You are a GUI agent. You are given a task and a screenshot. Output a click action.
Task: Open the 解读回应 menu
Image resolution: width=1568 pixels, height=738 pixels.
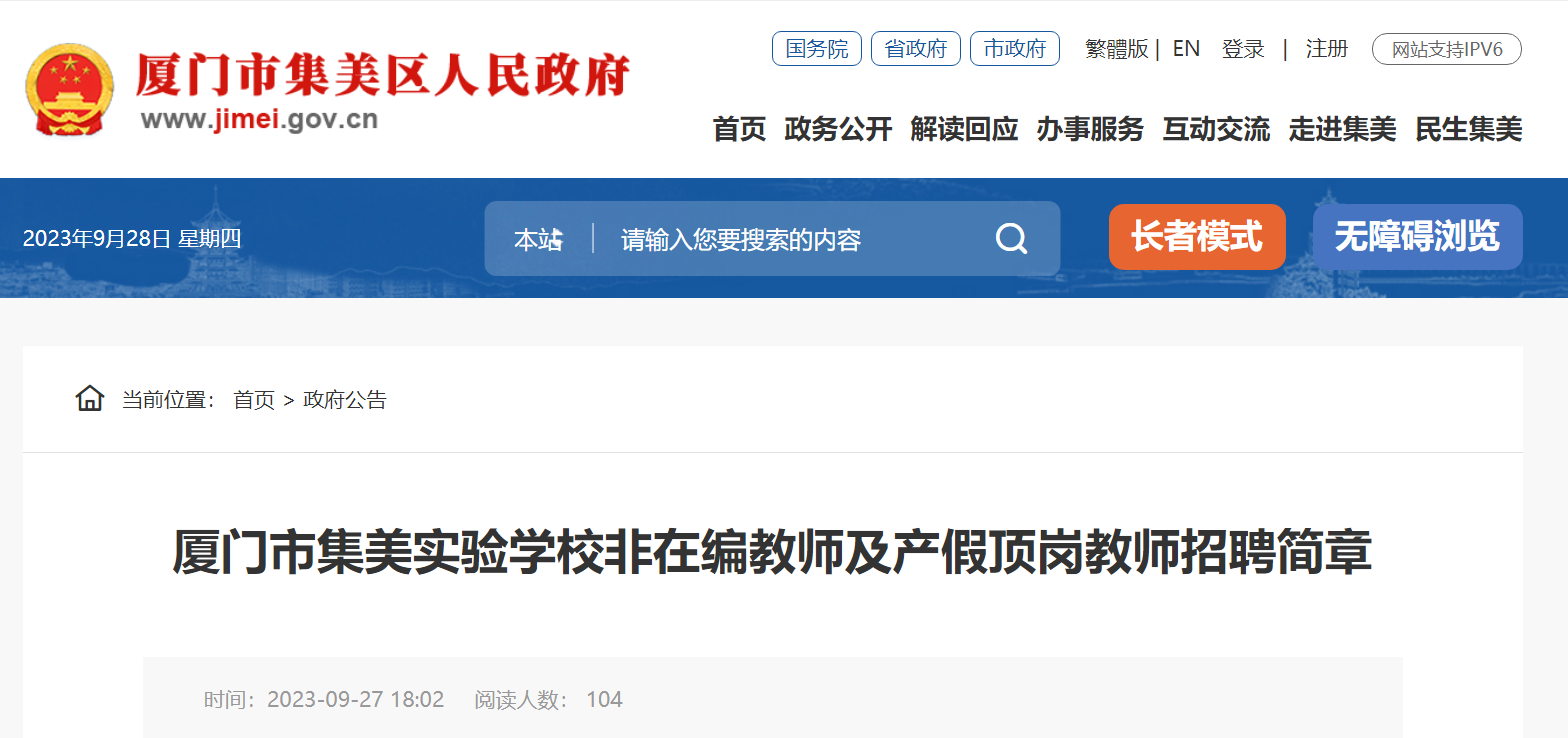[964, 129]
